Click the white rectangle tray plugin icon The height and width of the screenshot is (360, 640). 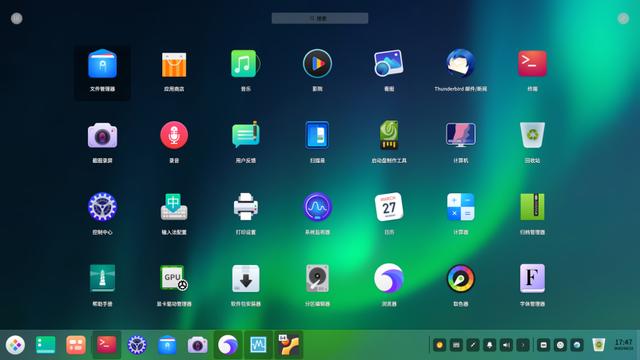tap(543, 345)
